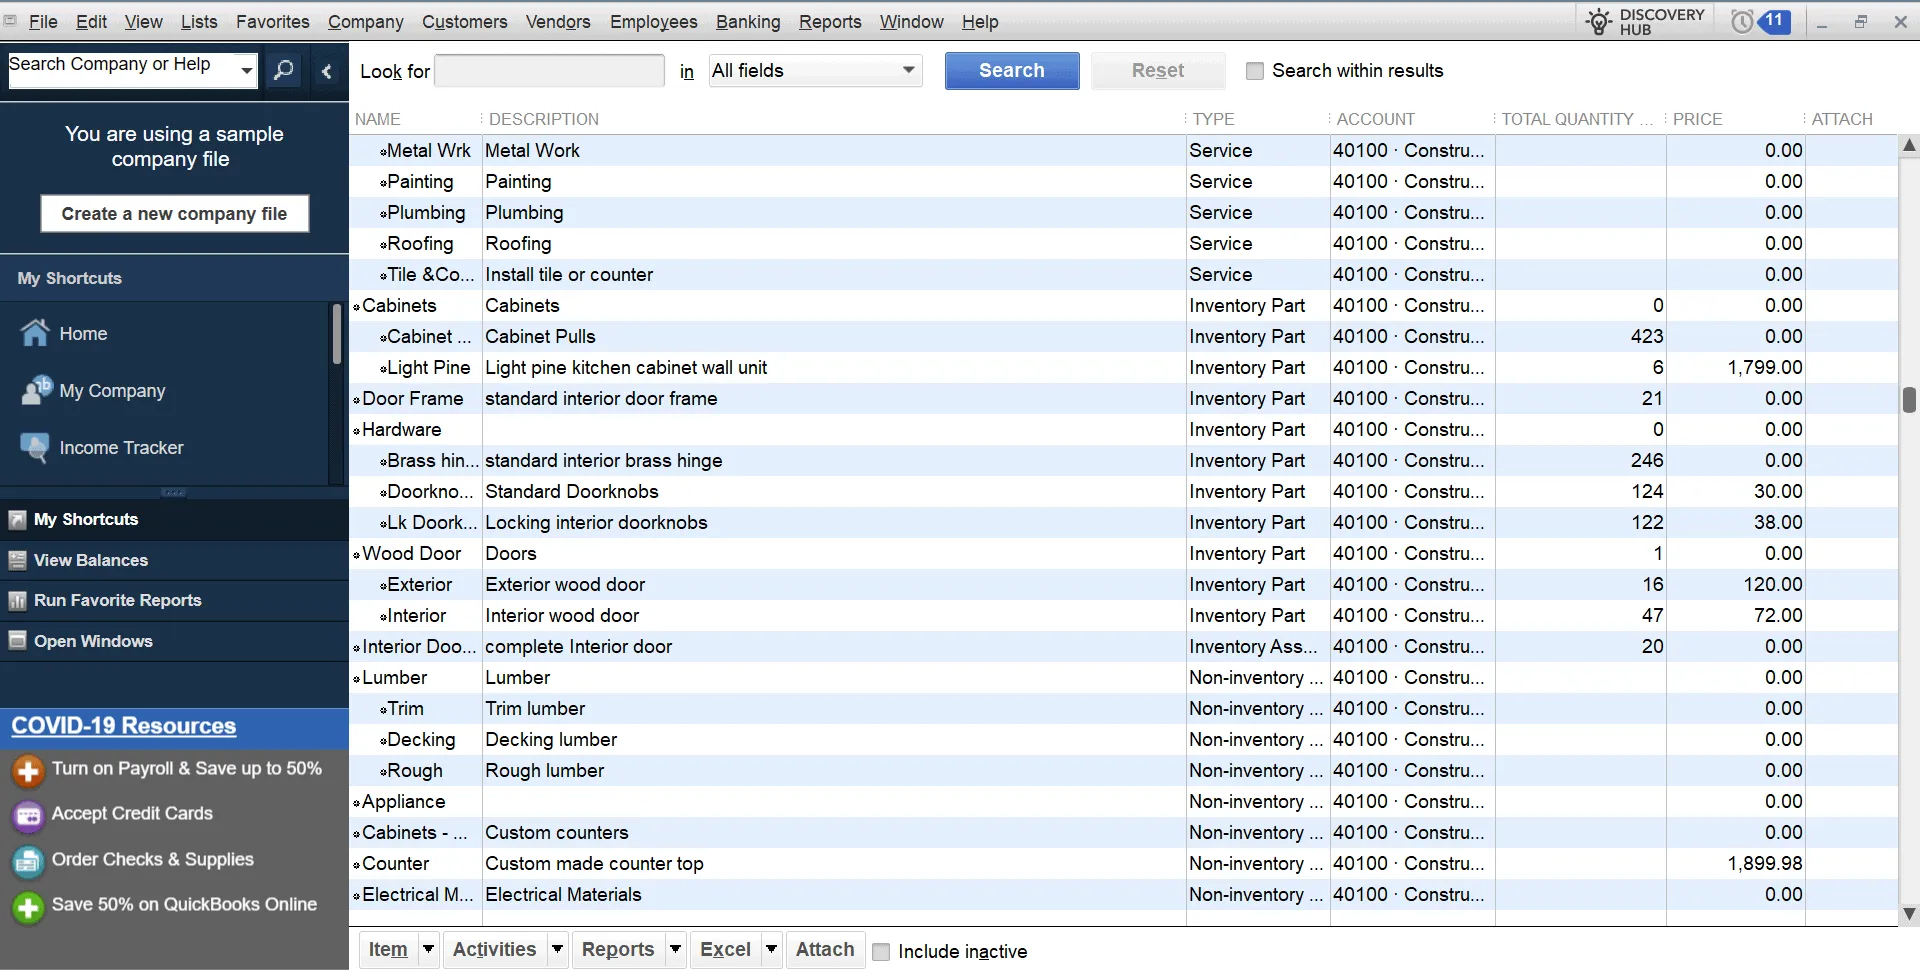The image size is (1920, 970).
Task: Open the reminders clock icon
Action: 1742,21
